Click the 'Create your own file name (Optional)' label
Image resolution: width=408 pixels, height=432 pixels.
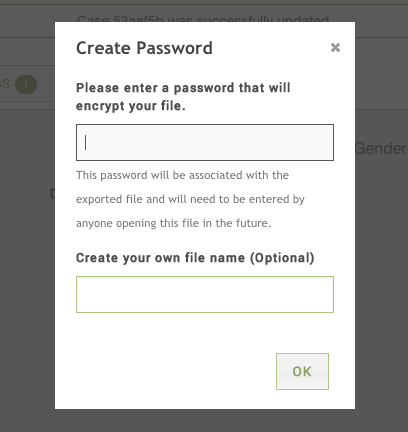pyautogui.click(x=195, y=258)
